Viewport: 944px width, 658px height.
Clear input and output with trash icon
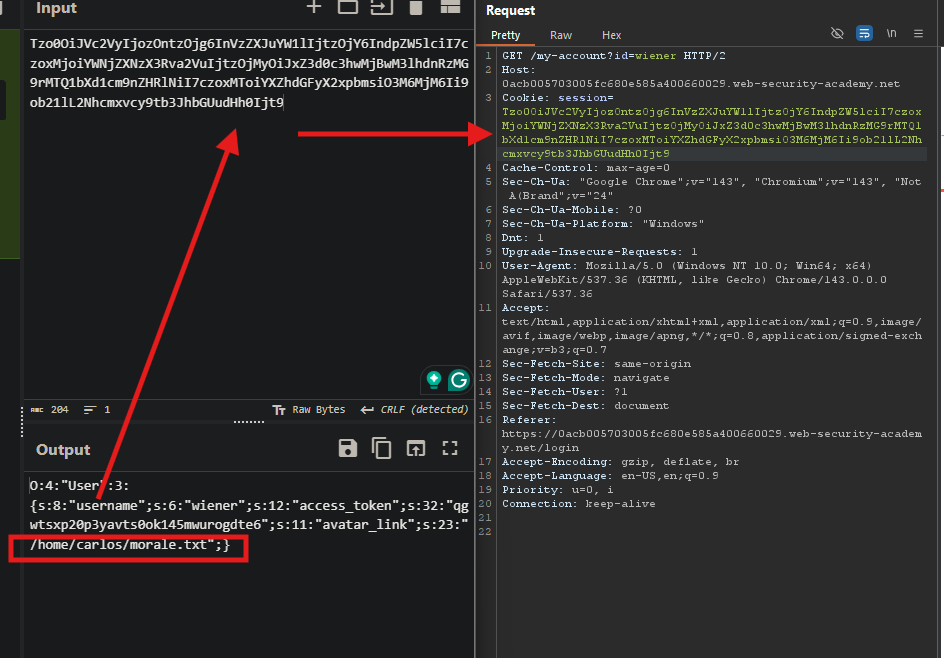pyautogui.click(x=415, y=7)
